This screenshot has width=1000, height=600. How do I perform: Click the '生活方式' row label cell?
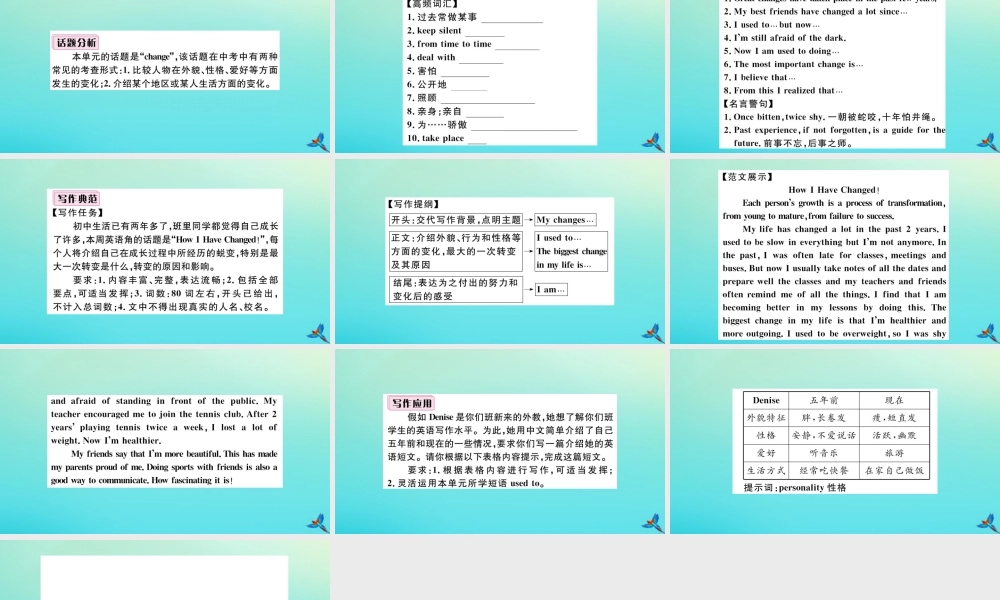pos(766,471)
